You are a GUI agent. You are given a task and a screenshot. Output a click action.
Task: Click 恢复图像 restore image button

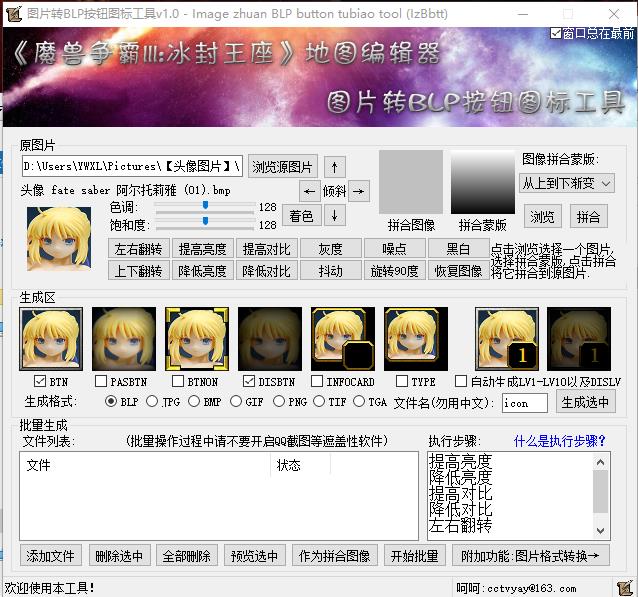(459, 271)
